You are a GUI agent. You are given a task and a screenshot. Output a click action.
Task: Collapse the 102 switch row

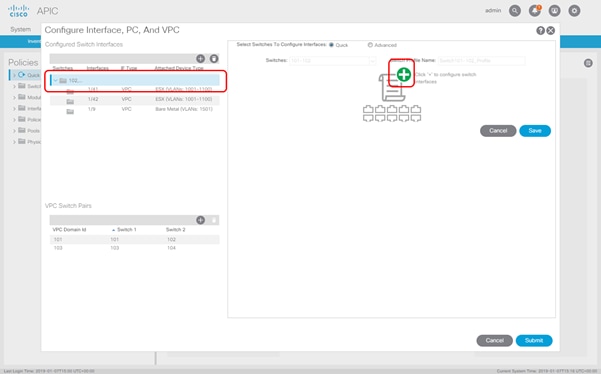click(x=56, y=80)
